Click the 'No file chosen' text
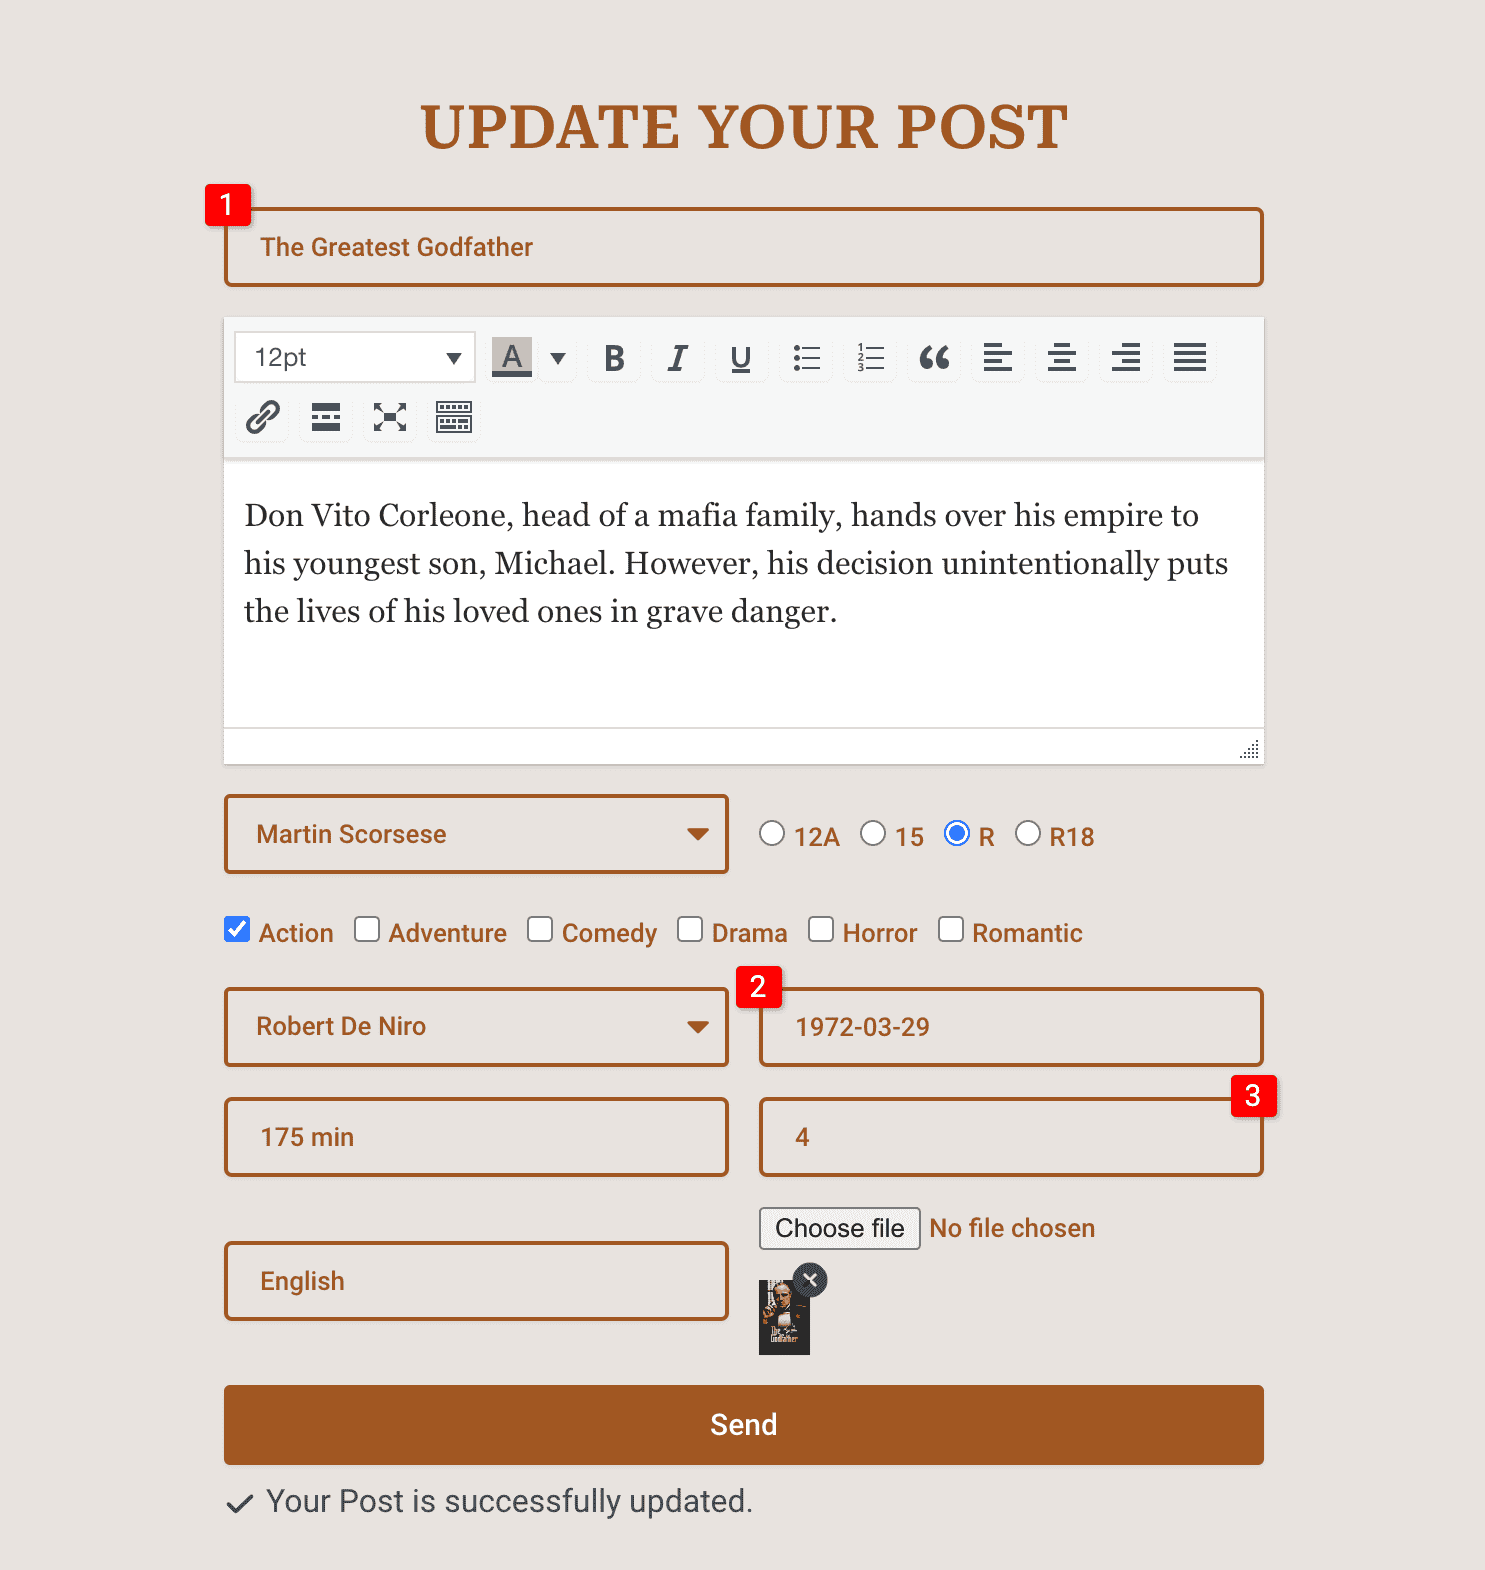 click(1012, 1228)
